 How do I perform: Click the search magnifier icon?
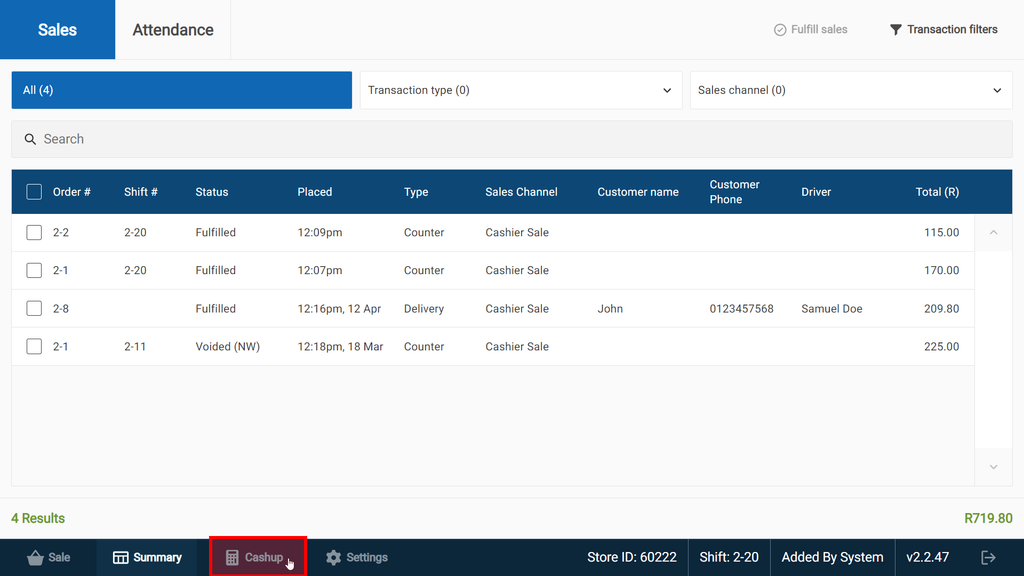[30, 139]
